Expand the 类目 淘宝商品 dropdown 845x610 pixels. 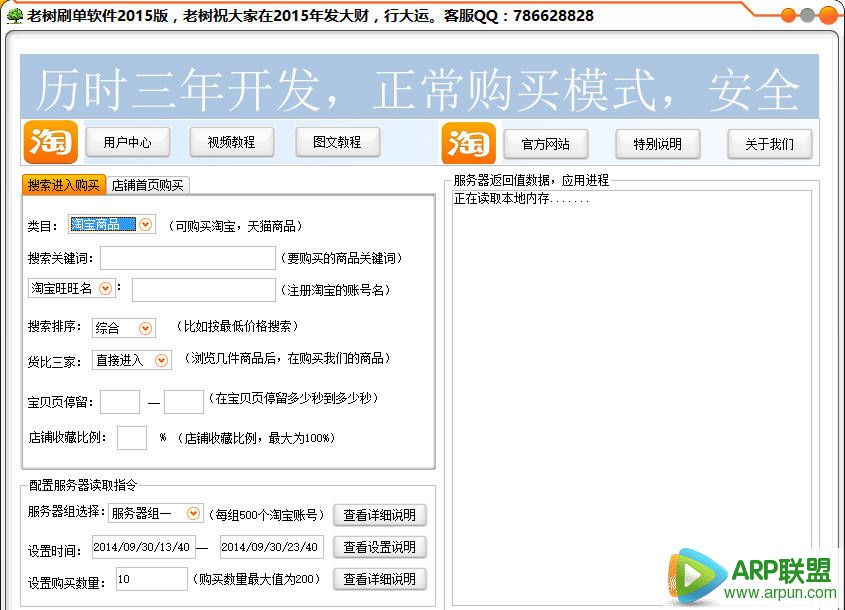[146, 225]
